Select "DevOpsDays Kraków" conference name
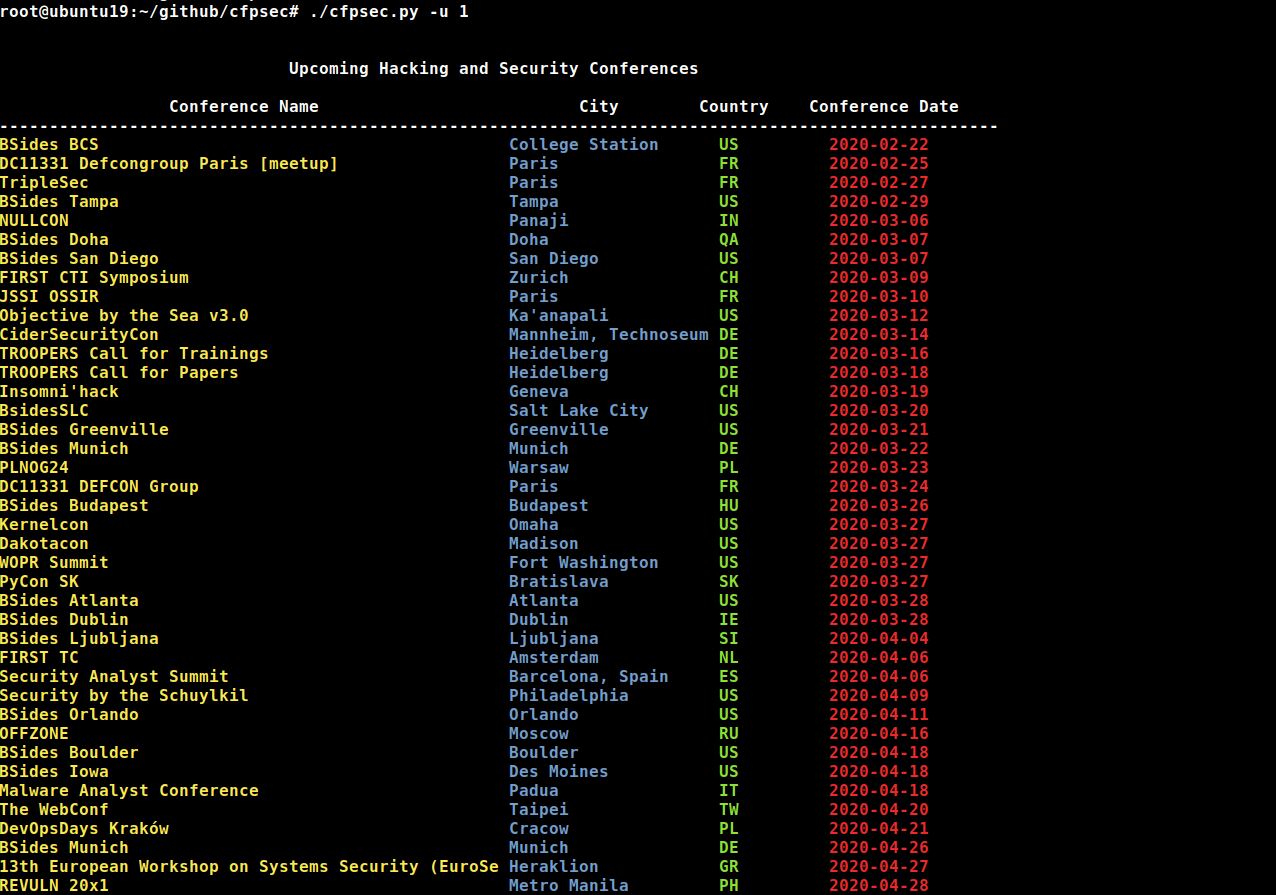 point(84,828)
